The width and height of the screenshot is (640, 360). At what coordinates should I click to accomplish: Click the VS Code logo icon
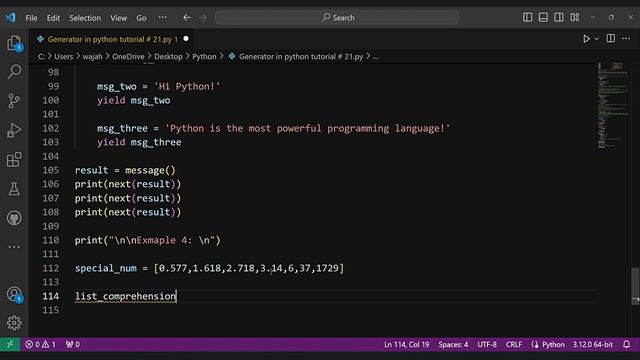coord(10,18)
